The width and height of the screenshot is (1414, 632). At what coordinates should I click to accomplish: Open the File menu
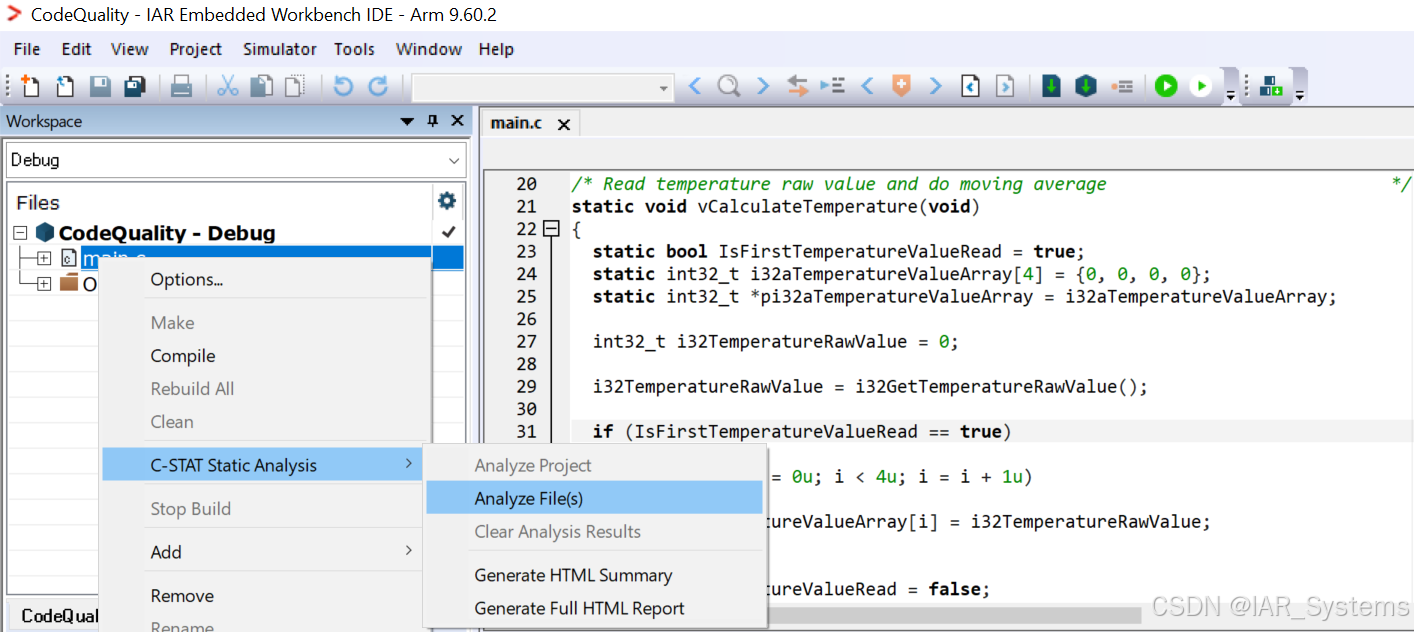coord(27,49)
